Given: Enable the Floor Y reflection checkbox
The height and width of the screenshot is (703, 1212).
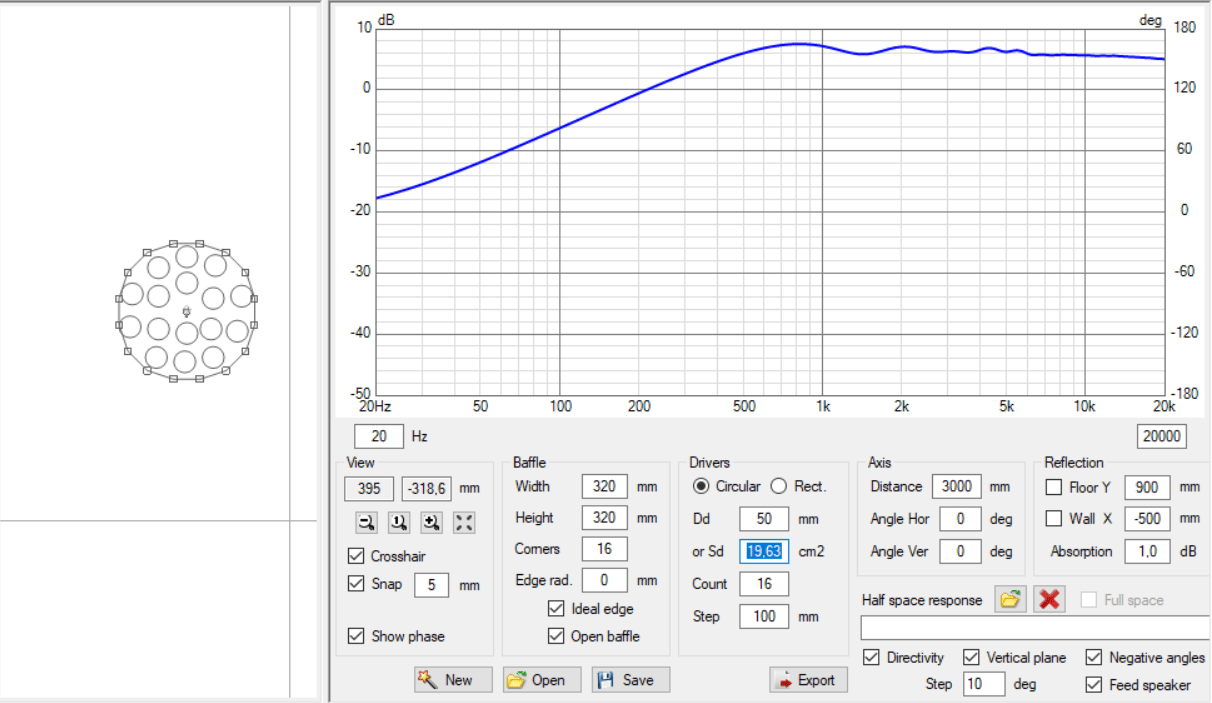Looking at the screenshot, I should click(x=1053, y=487).
